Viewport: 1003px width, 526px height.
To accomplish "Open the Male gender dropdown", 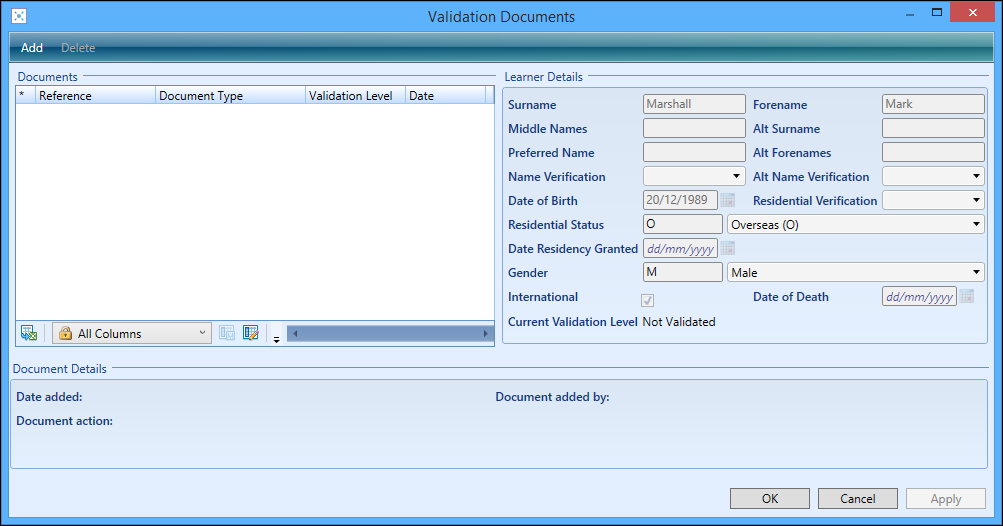I will coord(856,272).
